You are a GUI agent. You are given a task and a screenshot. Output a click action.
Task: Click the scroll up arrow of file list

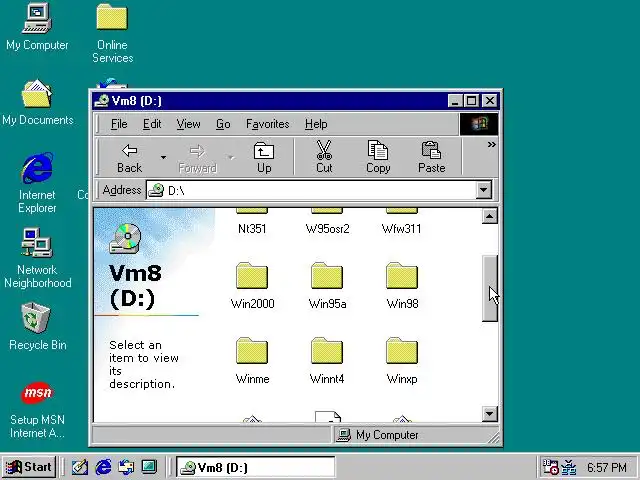pos(490,216)
